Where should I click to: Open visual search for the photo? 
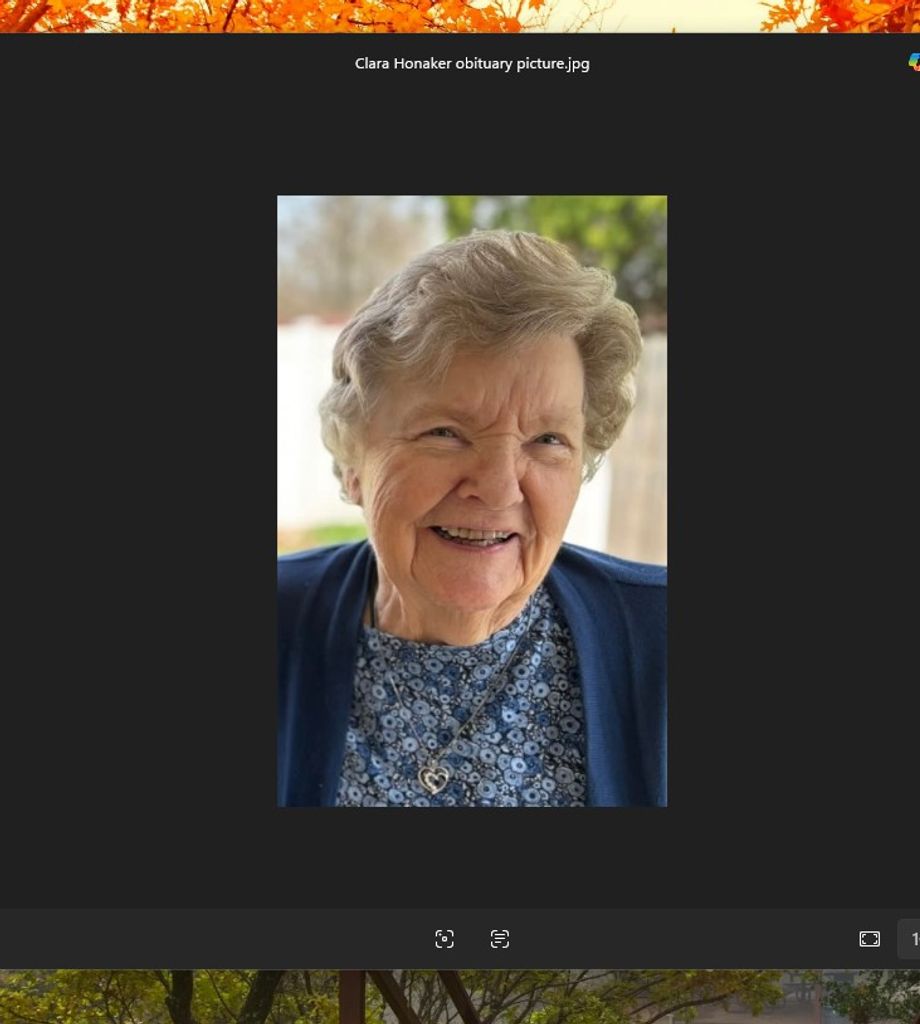pyautogui.click(x=444, y=939)
